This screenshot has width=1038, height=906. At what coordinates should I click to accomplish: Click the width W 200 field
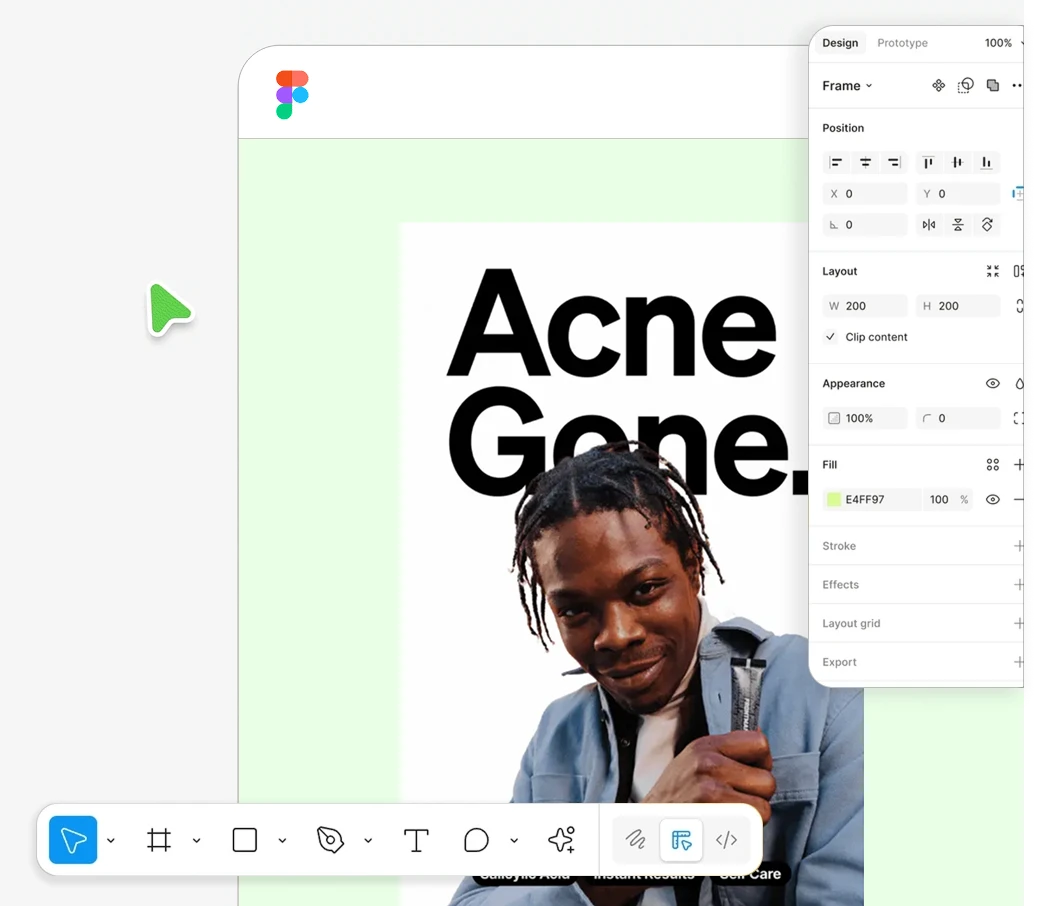865,306
